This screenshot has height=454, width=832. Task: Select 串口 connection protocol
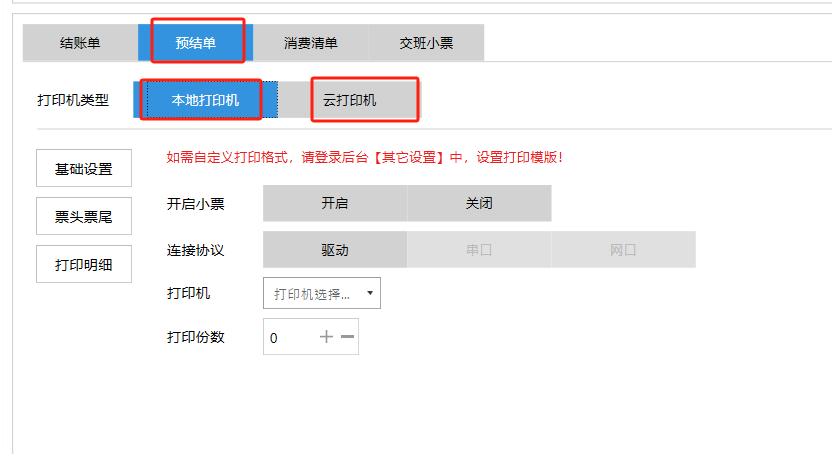pyautogui.click(x=479, y=249)
